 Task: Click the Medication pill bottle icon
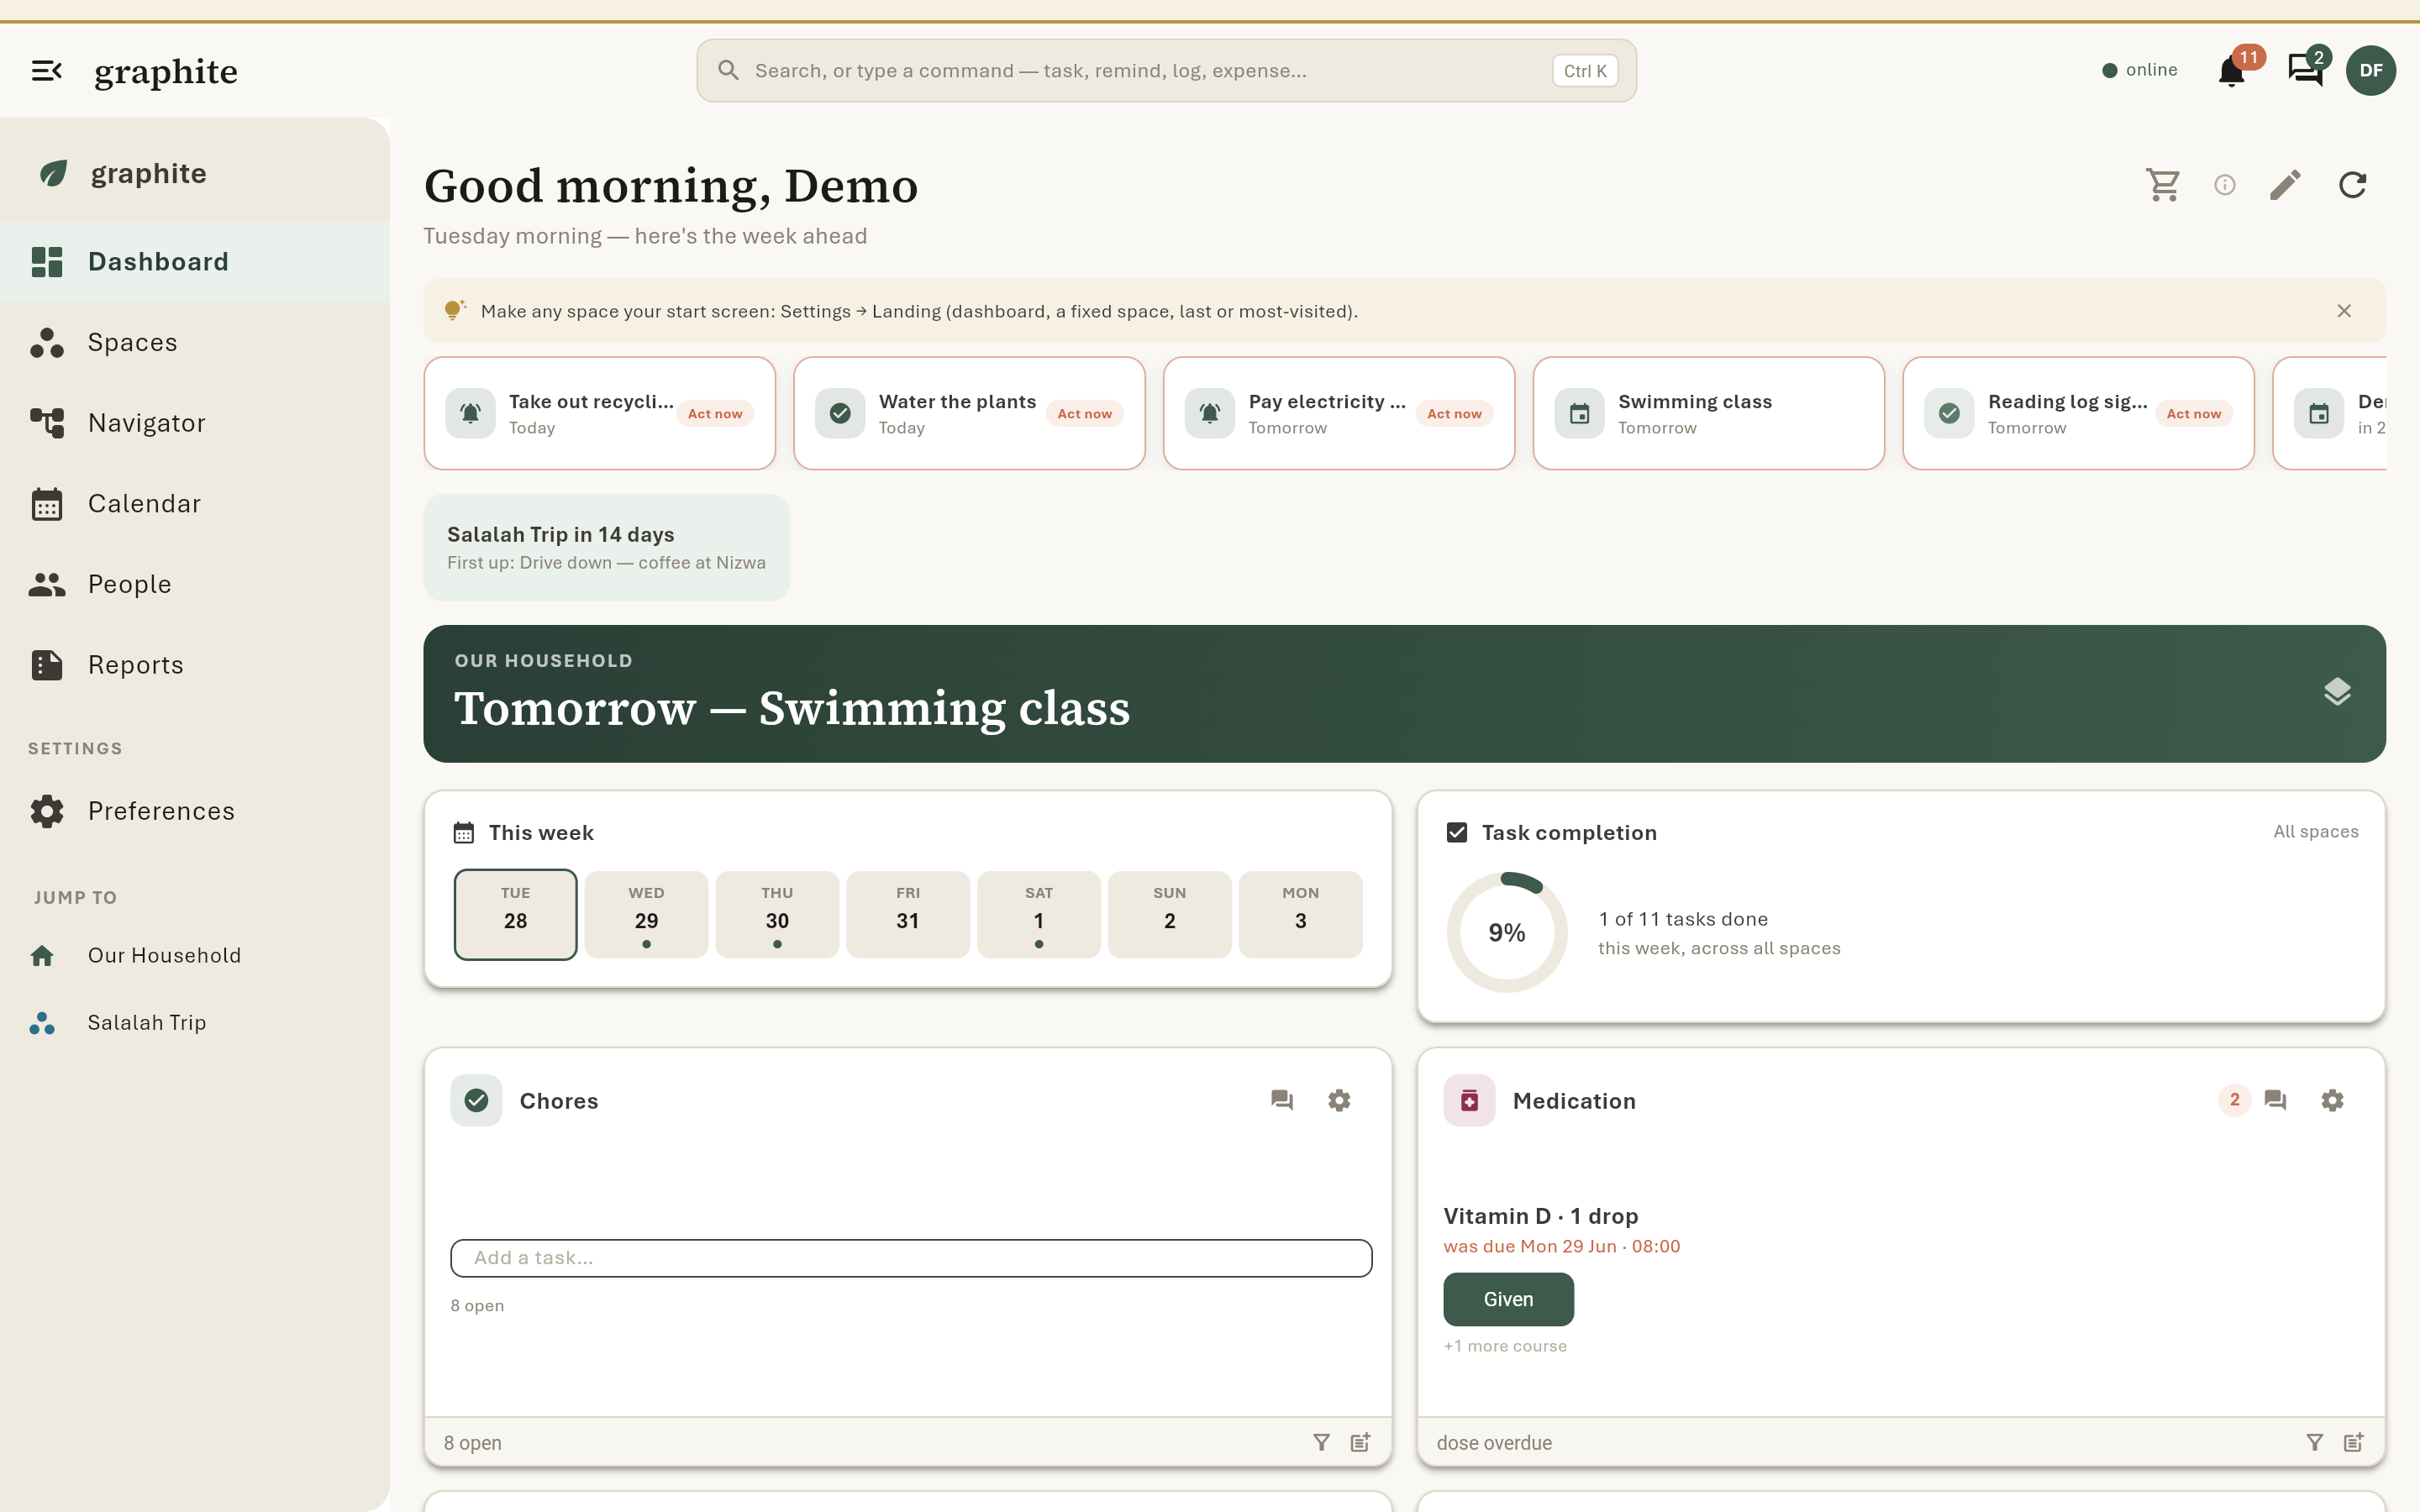tap(1469, 1100)
